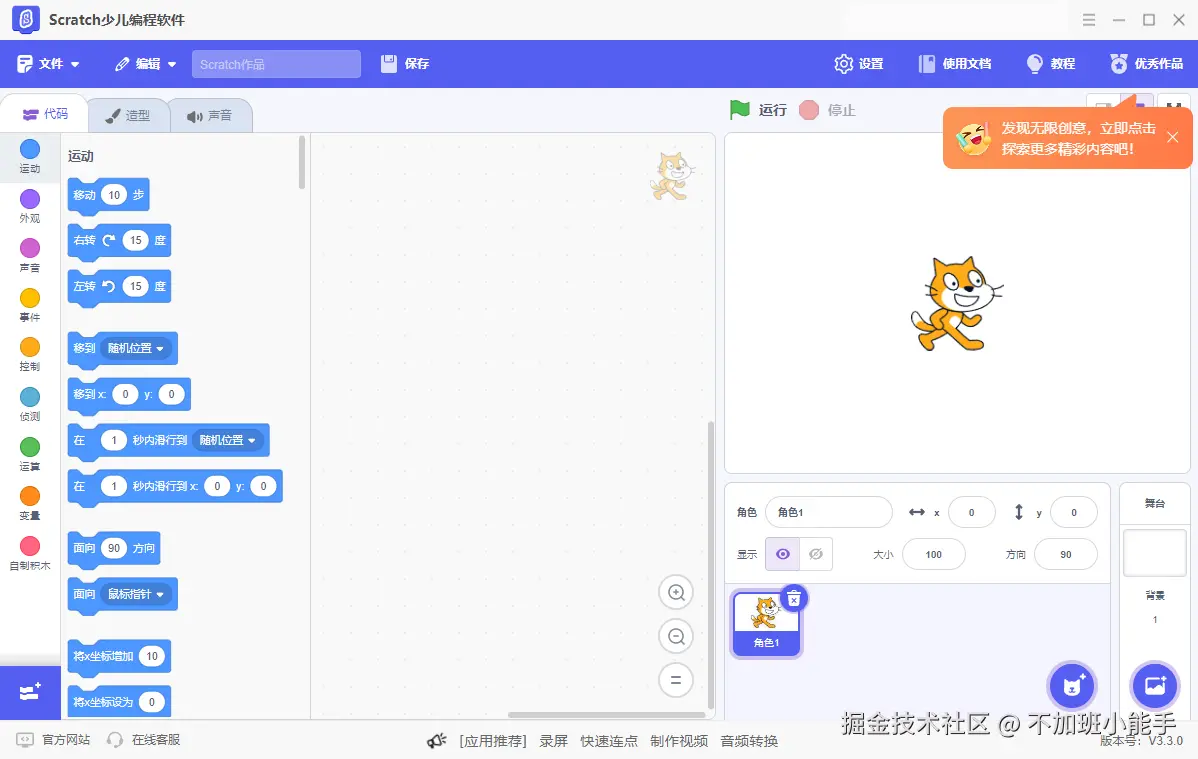The width and height of the screenshot is (1198, 759).
Task: Switch to the 代码 code tab
Action: click(x=45, y=114)
